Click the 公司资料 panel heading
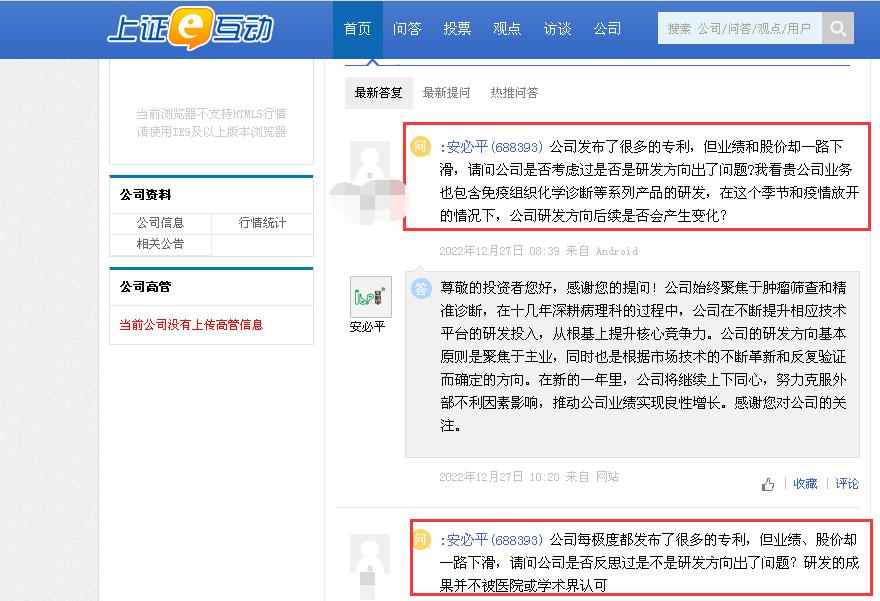The image size is (880, 601). pos(145,195)
